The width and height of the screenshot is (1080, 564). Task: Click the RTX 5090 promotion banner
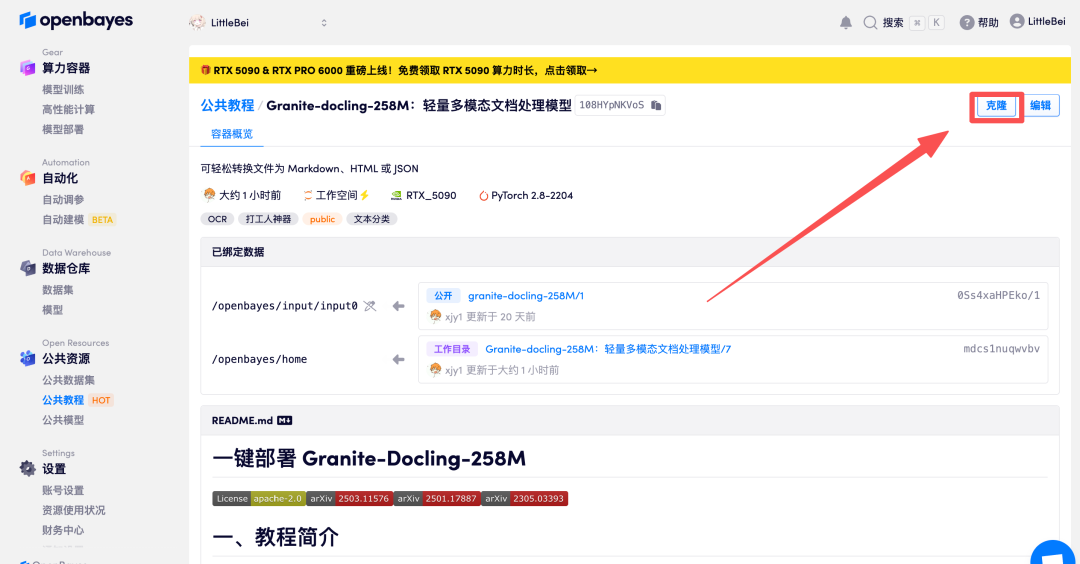click(x=630, y=70)
